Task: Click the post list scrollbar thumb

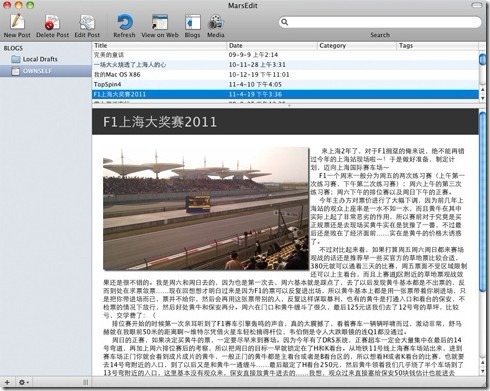Action: click(x=482, y=59)
